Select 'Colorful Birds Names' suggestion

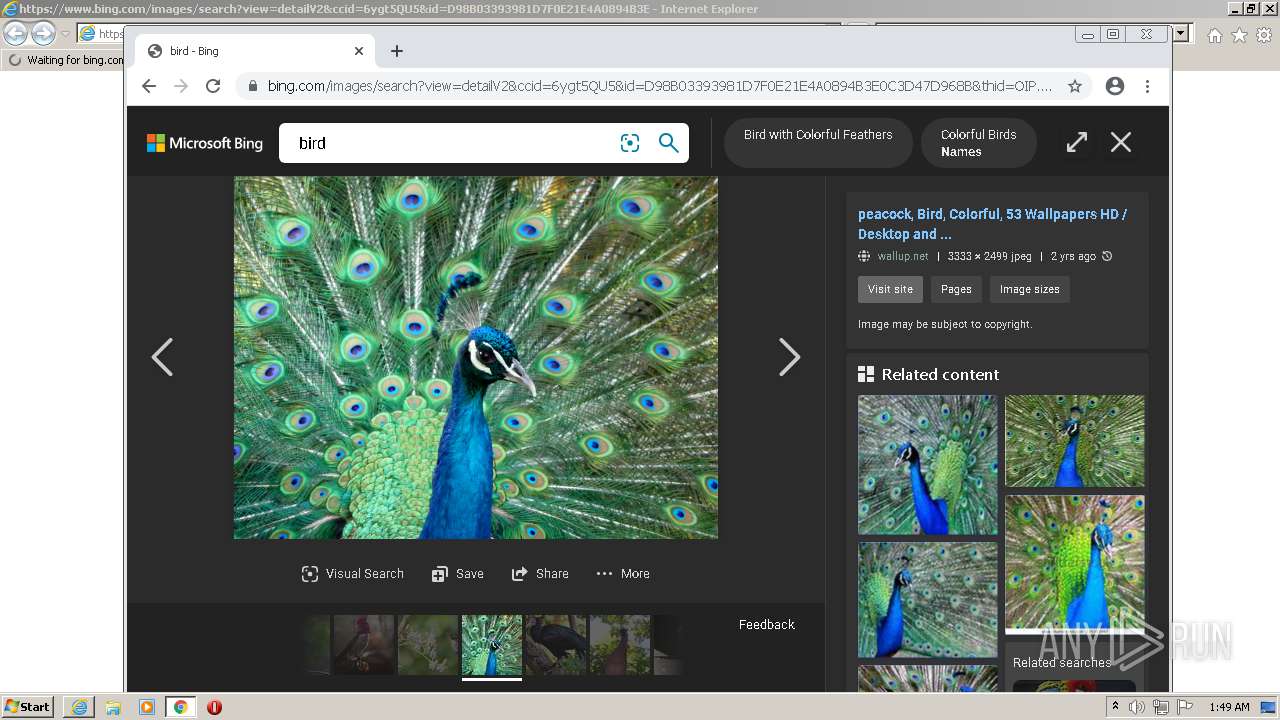point(978,143)
